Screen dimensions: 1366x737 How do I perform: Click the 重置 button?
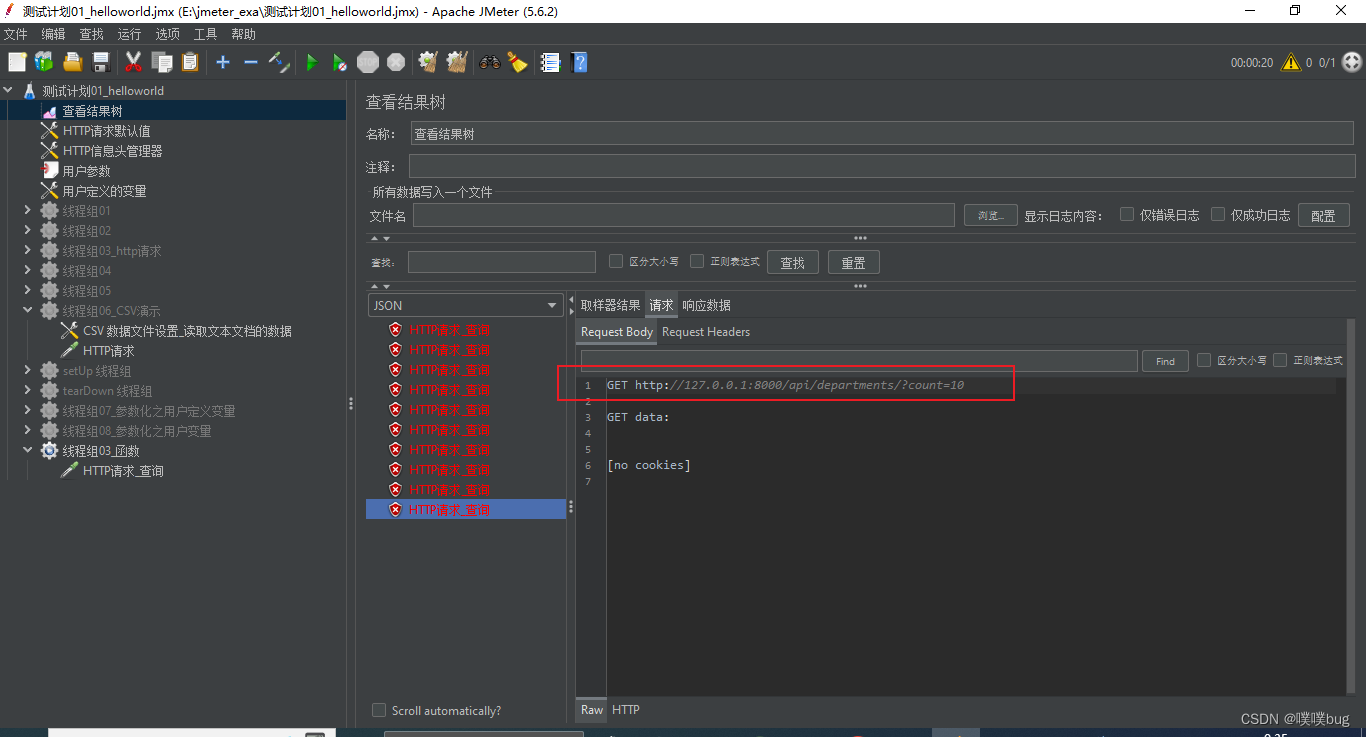click(x=853, y=262)
